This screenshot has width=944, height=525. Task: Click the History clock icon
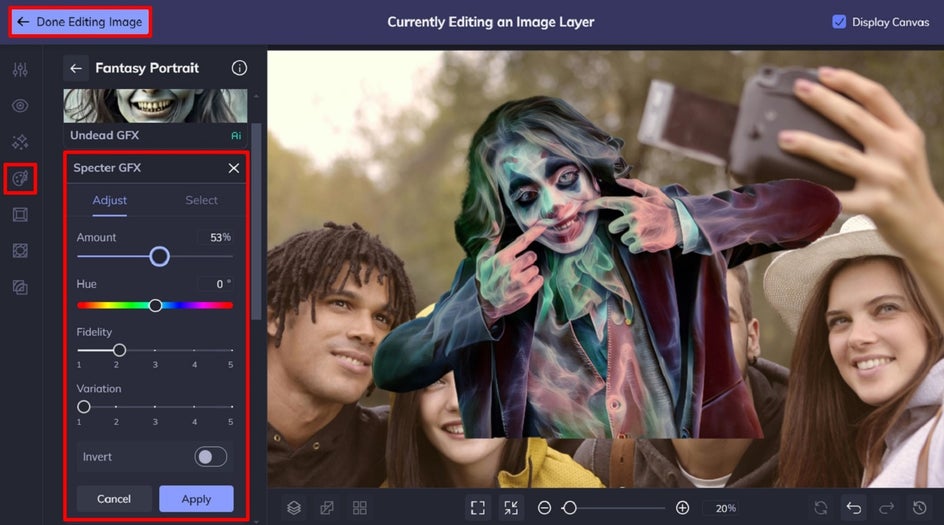tap(919, 508)
